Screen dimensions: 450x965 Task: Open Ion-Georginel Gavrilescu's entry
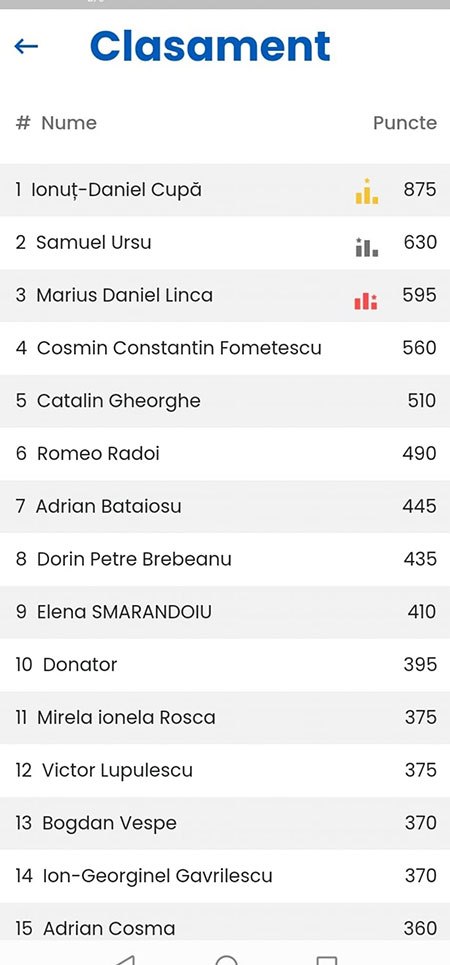click(225, 876)
